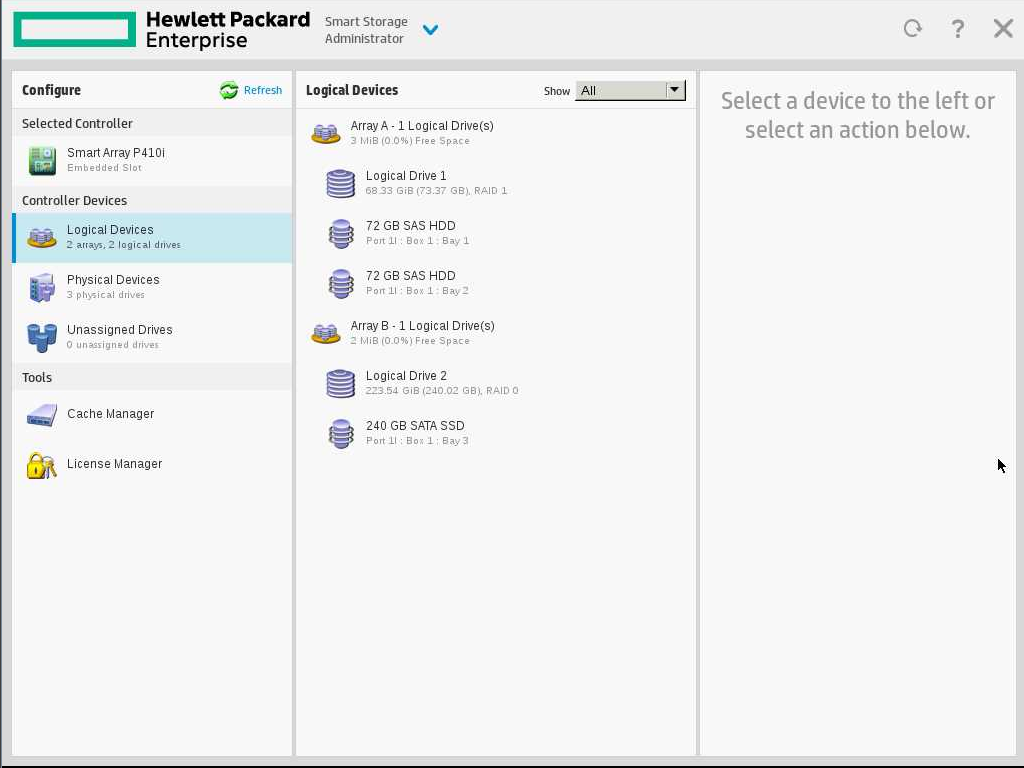Open License Manager tool

pos(152,464)
